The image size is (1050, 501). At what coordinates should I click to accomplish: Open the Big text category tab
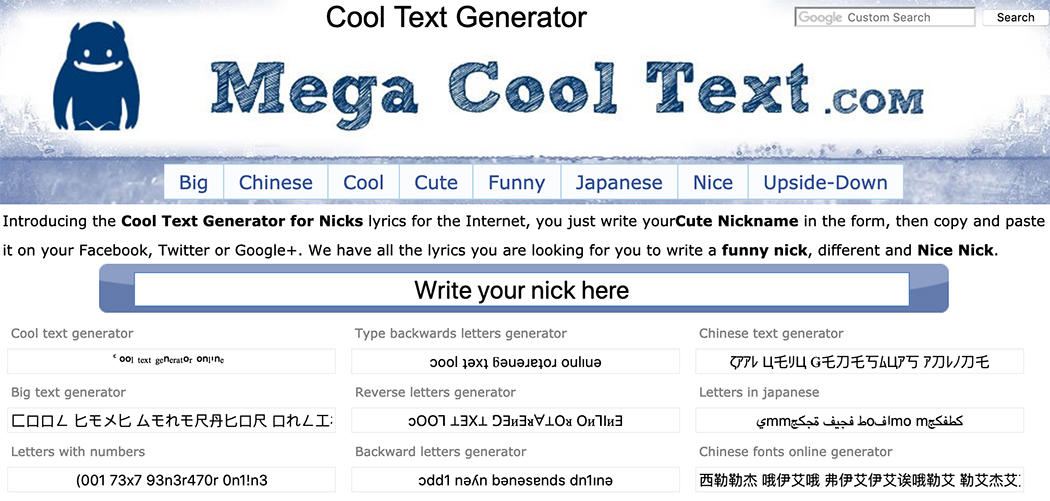[193, 183]
